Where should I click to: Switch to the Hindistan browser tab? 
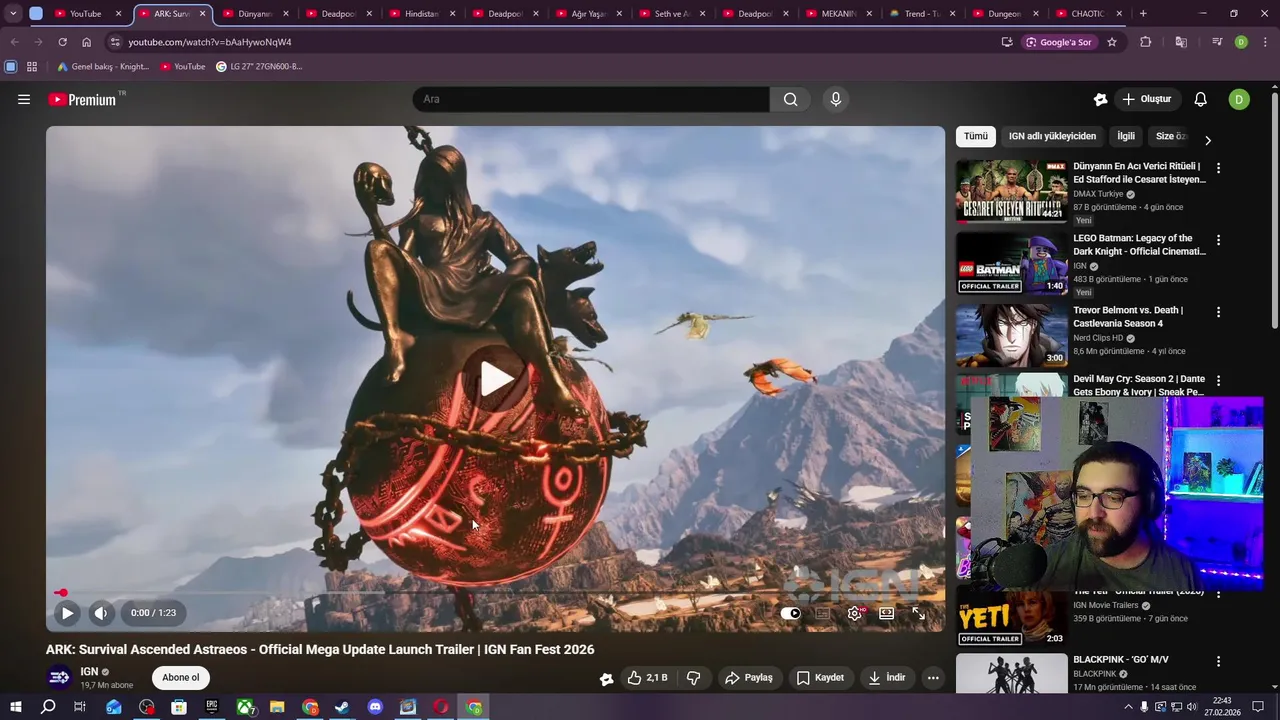(x=422, y=14)
